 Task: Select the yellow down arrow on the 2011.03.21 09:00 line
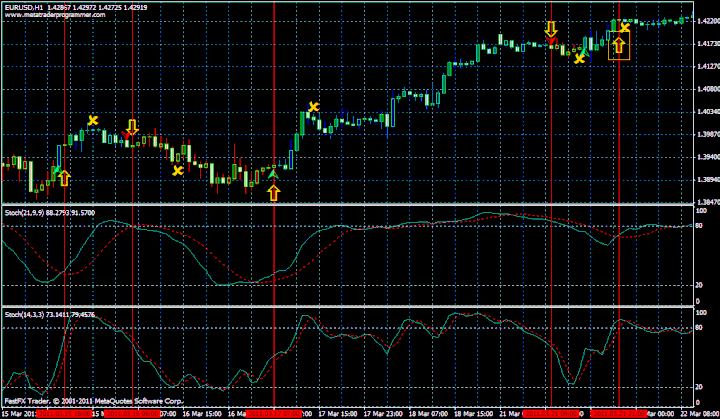(551, 29)
